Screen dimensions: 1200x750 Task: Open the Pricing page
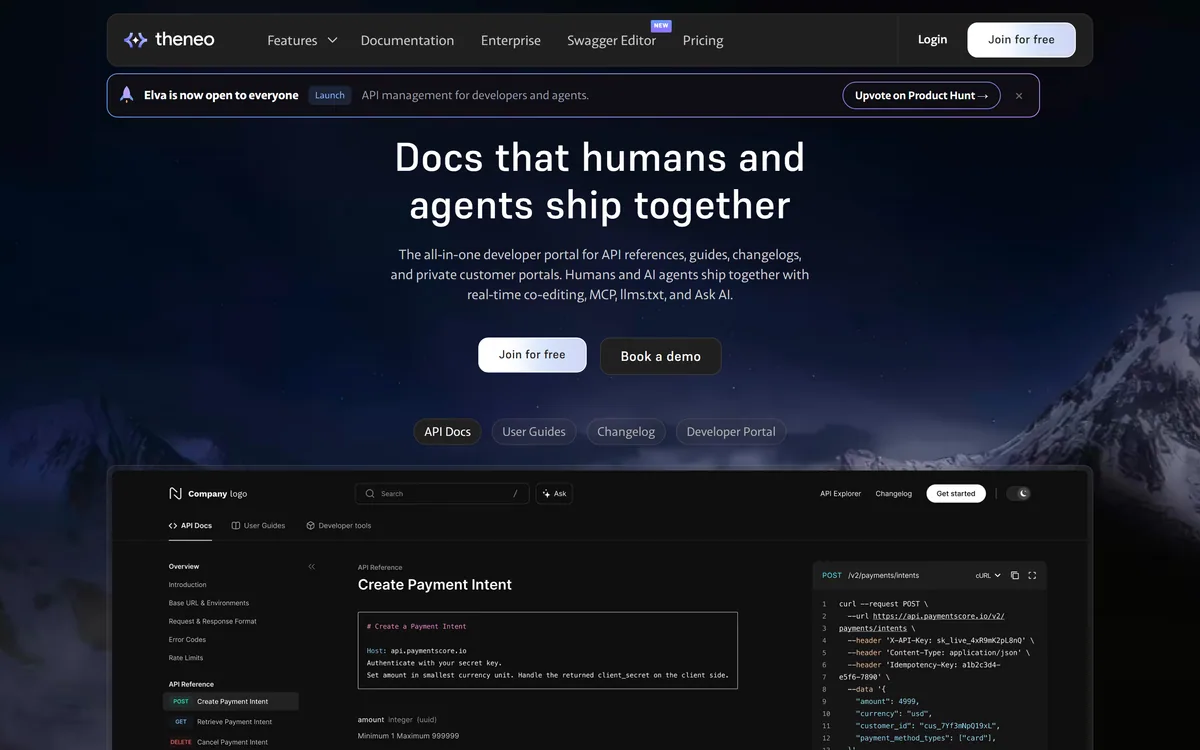click(x=703, y=41)
